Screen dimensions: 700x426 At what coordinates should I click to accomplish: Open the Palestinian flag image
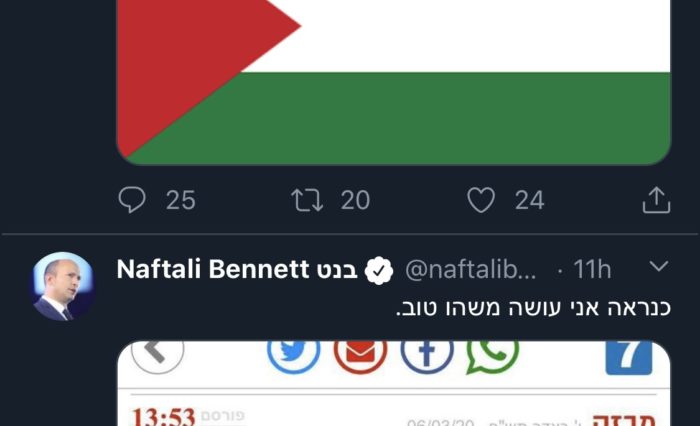[393, 82]
